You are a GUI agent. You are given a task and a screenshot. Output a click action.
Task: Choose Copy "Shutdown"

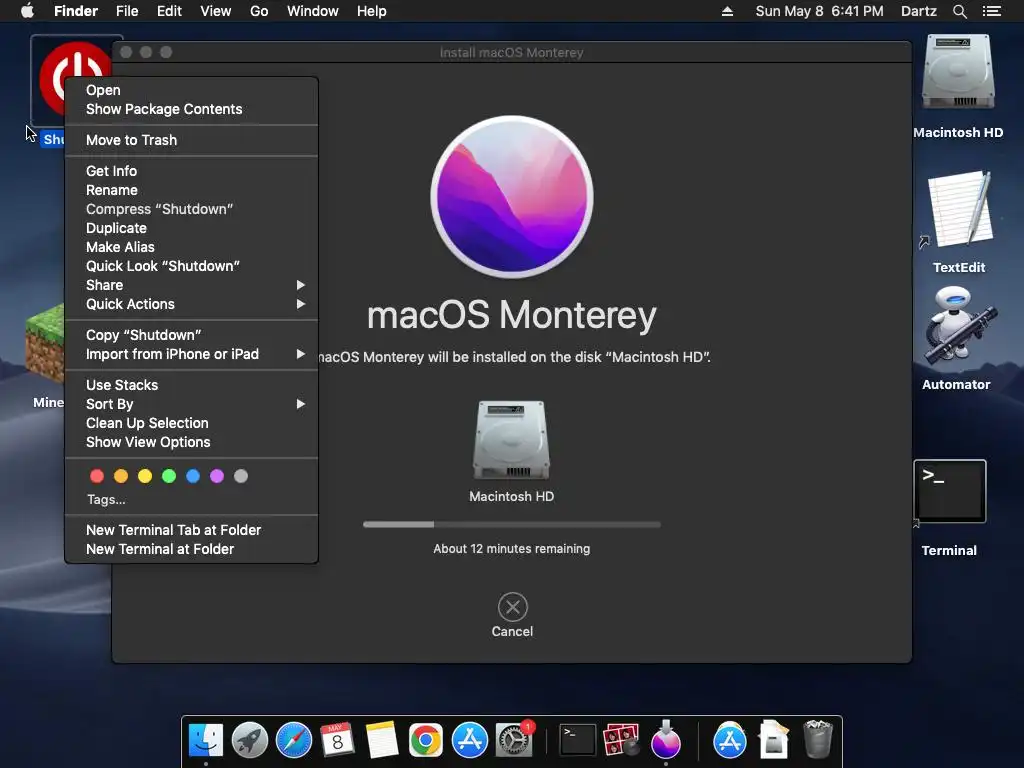pos(191,335)
